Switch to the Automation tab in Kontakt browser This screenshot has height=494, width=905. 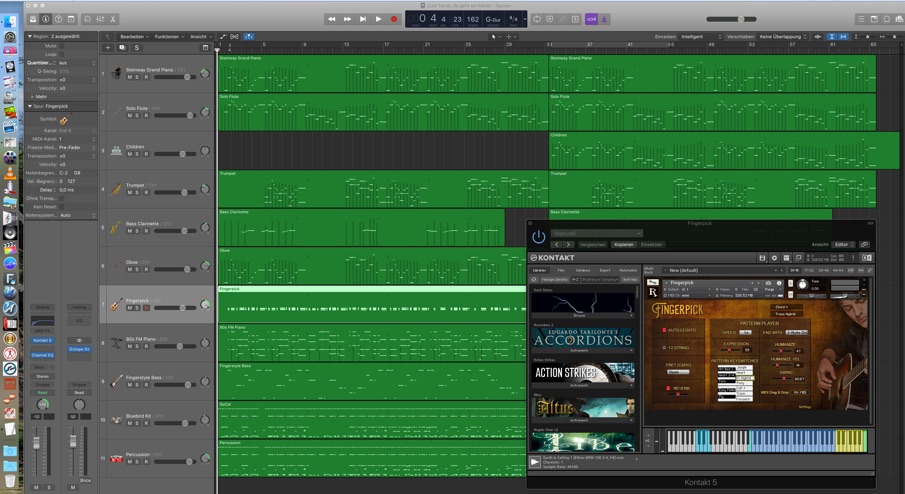tap(628, 270)
